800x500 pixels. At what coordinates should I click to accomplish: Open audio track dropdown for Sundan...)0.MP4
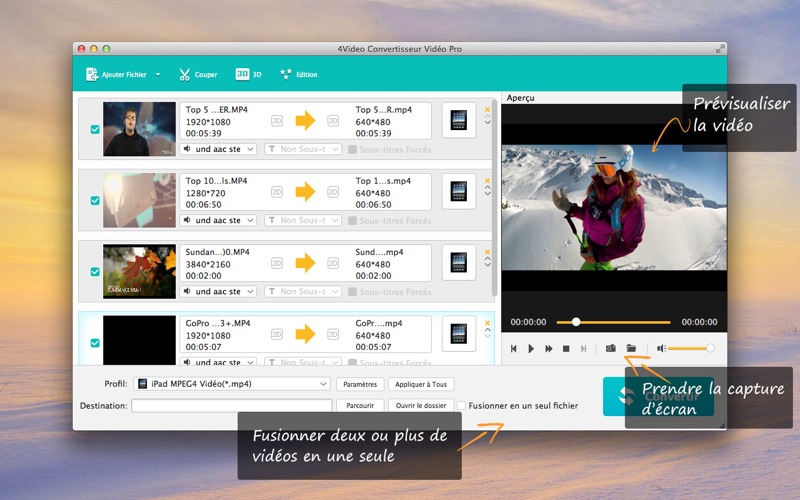[218, 291]
